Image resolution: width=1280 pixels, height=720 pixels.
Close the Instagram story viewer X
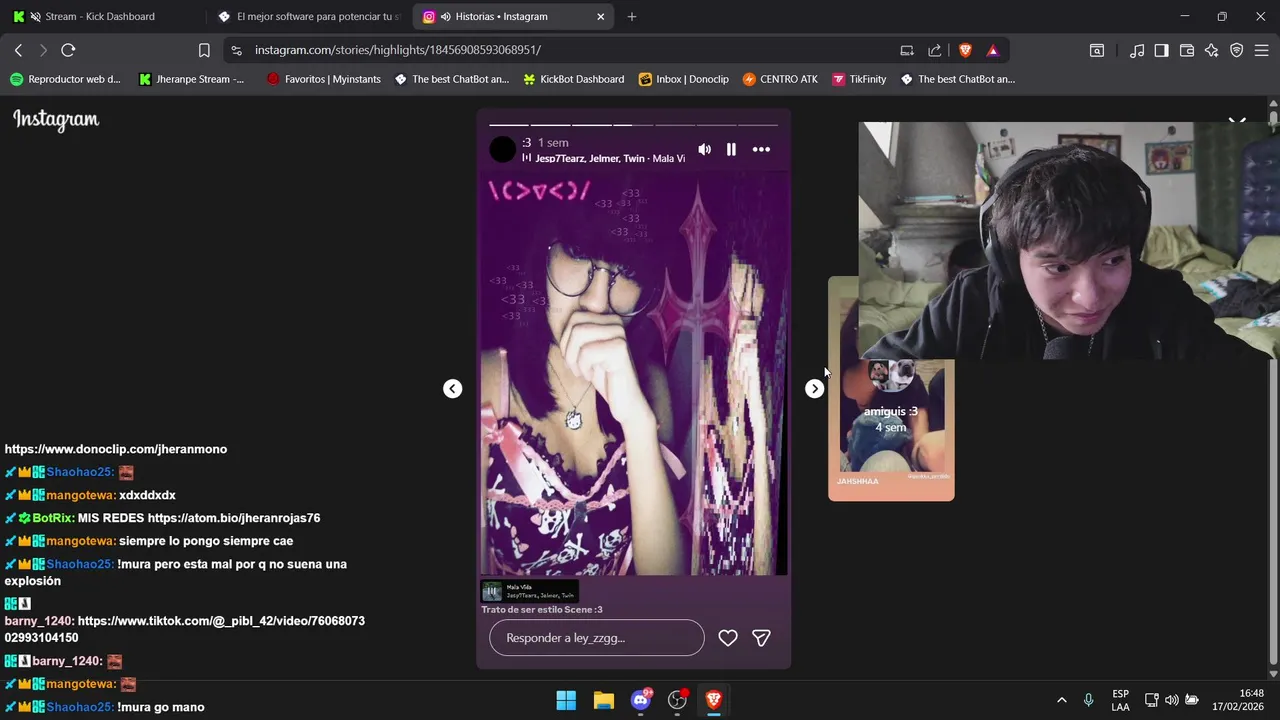click(1237, 119)
